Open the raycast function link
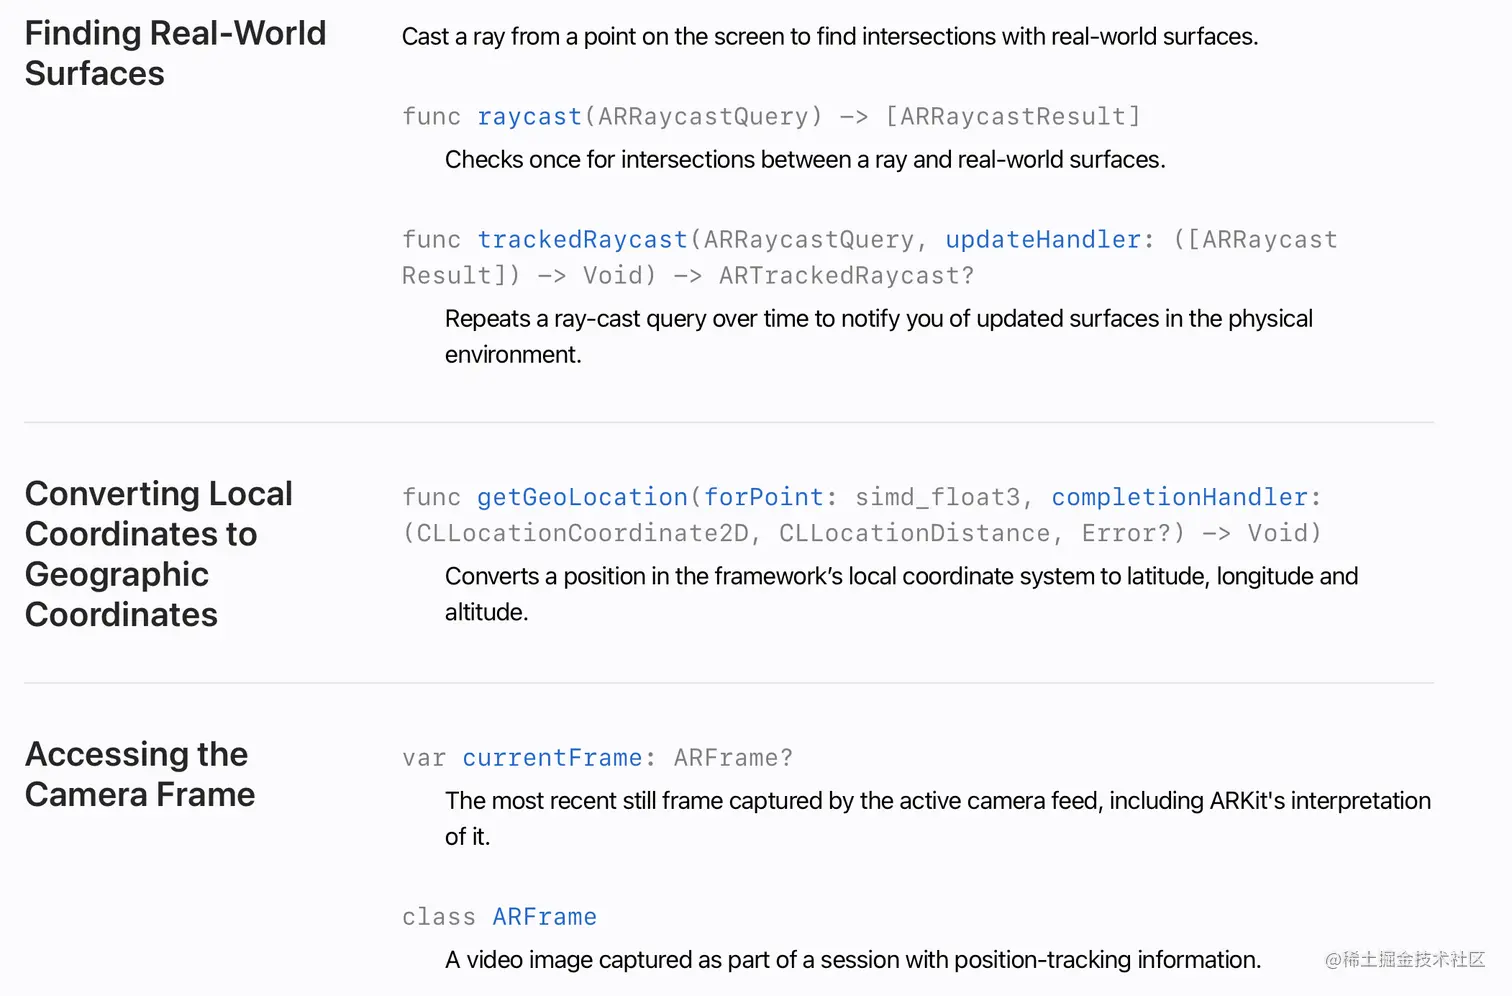 529,117
